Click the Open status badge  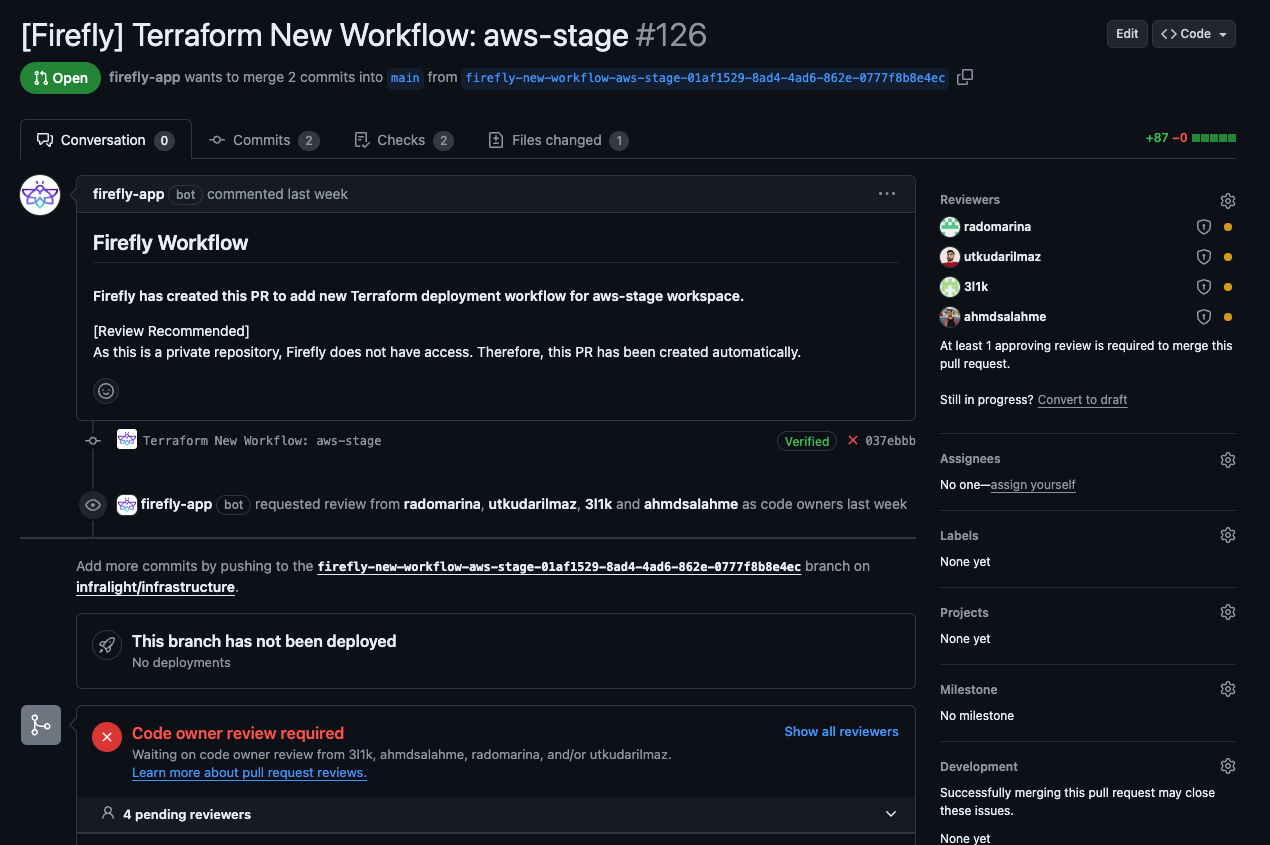click(60, 78)
